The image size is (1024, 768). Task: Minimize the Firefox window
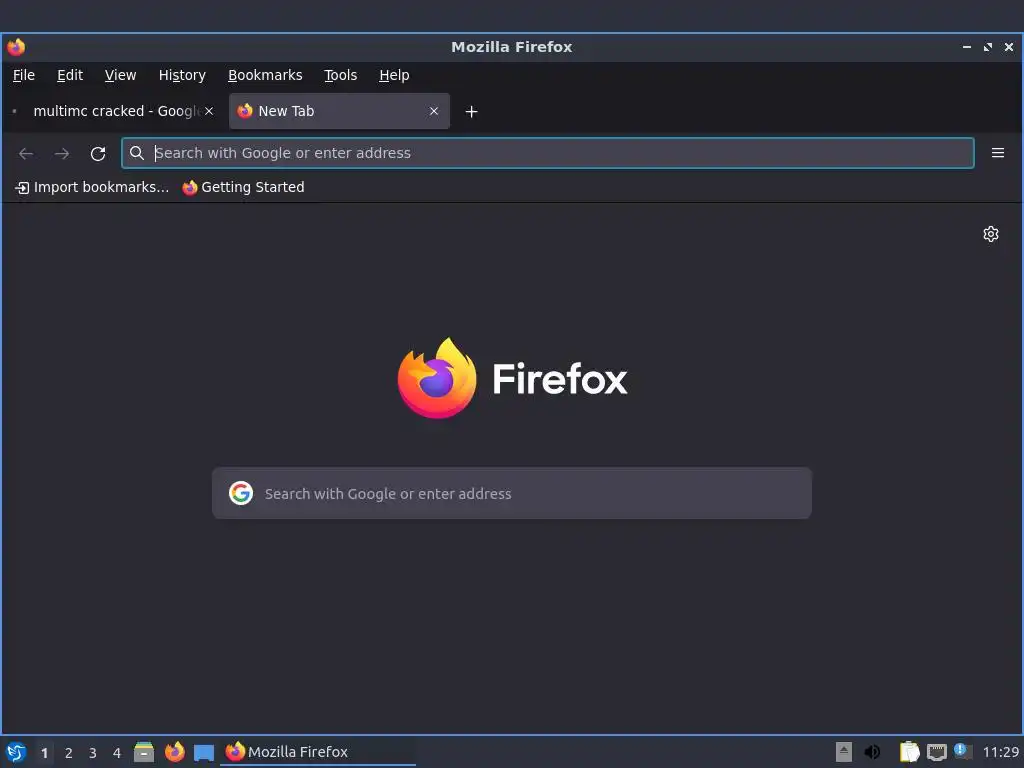pyautogui.click(x=967, y=47)
